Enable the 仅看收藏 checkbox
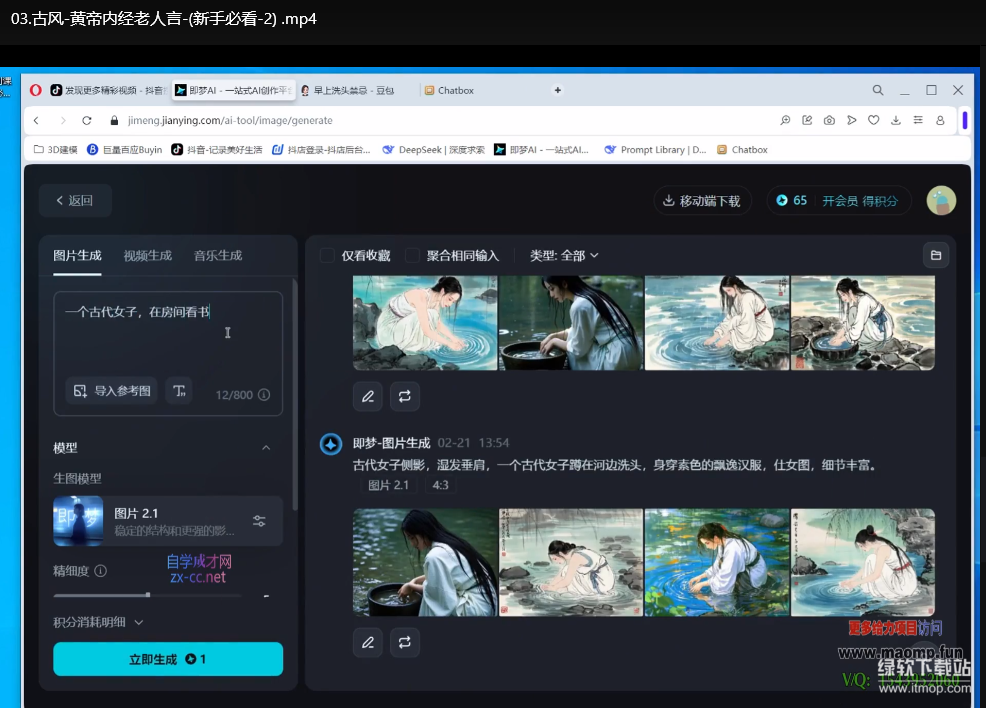The height and width of the screenshot is (708, 986). [x=327, y=255]
